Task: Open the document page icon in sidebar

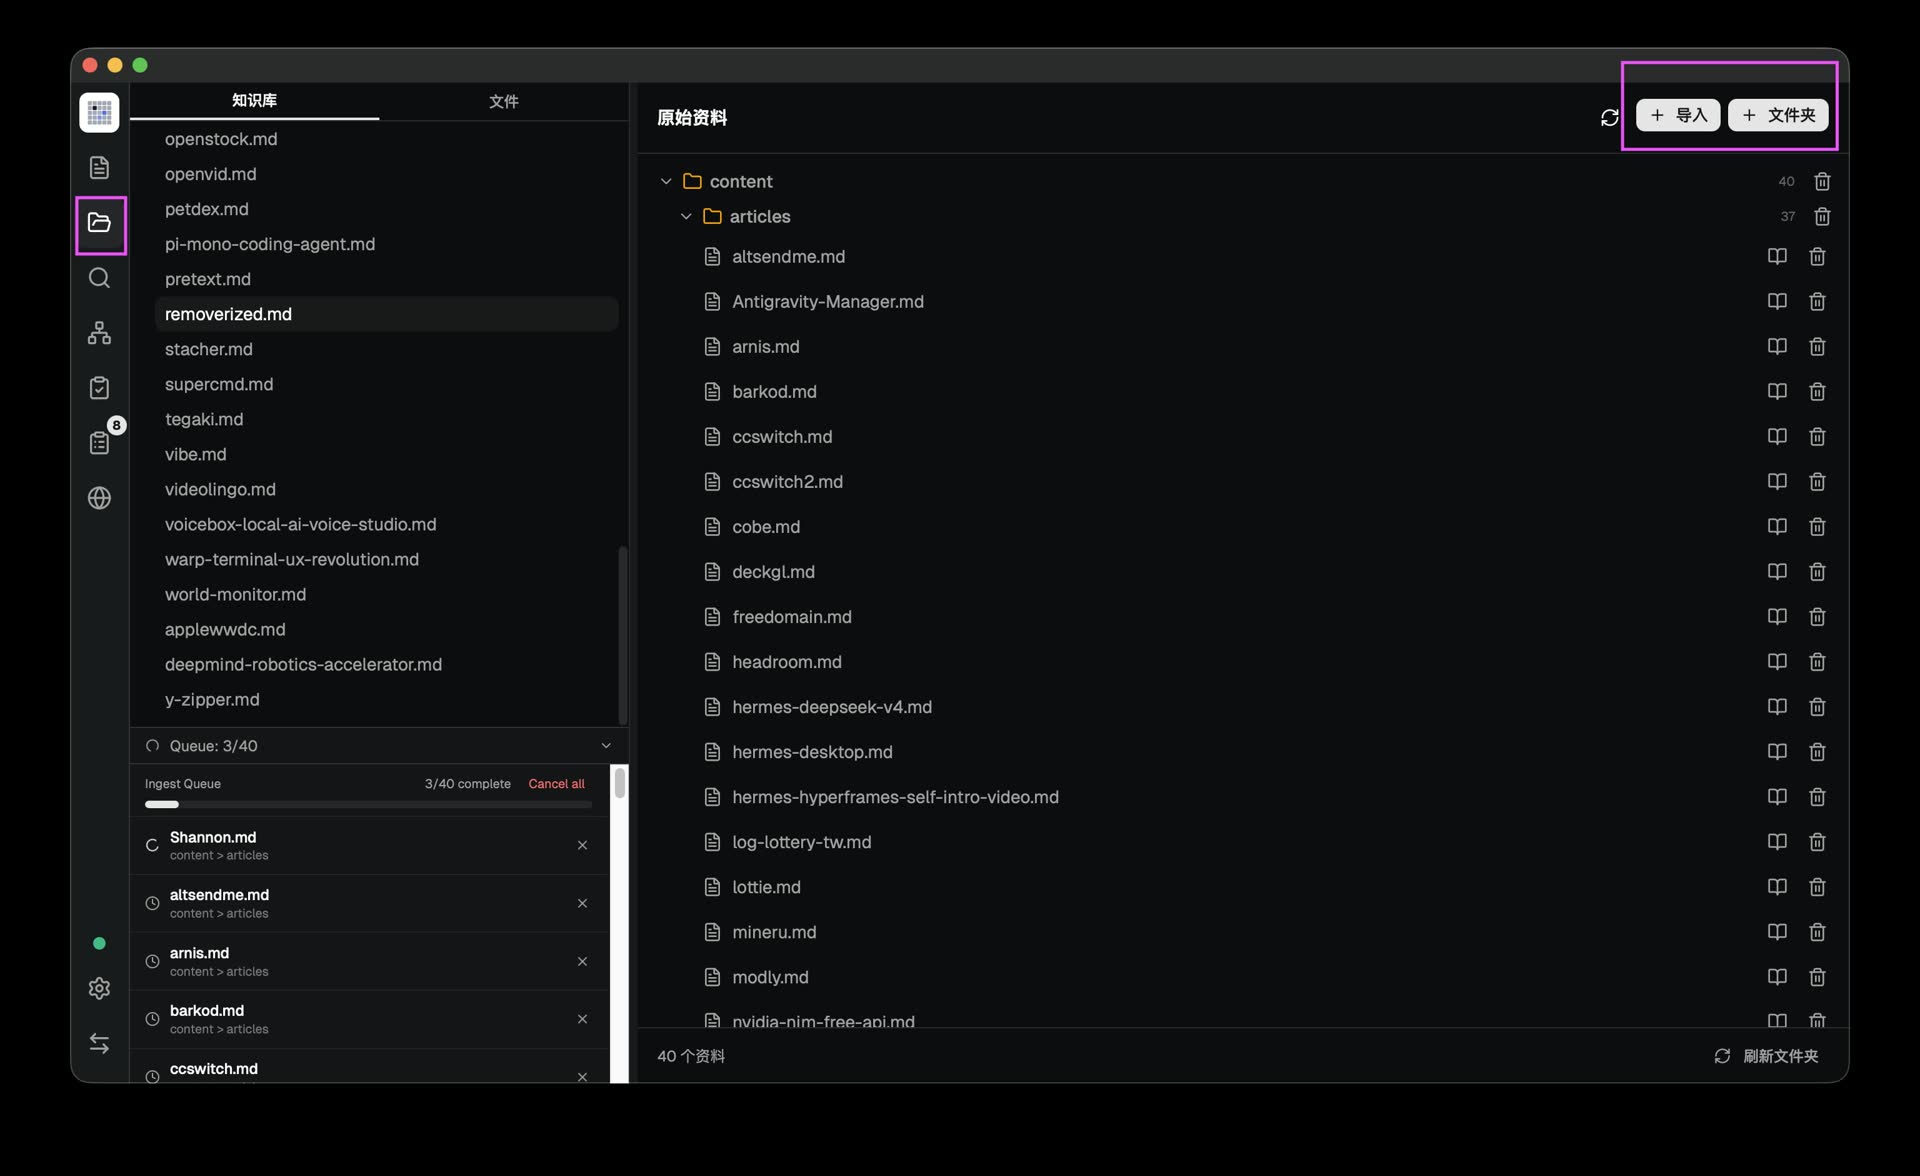Action: (x=99, y=167)
